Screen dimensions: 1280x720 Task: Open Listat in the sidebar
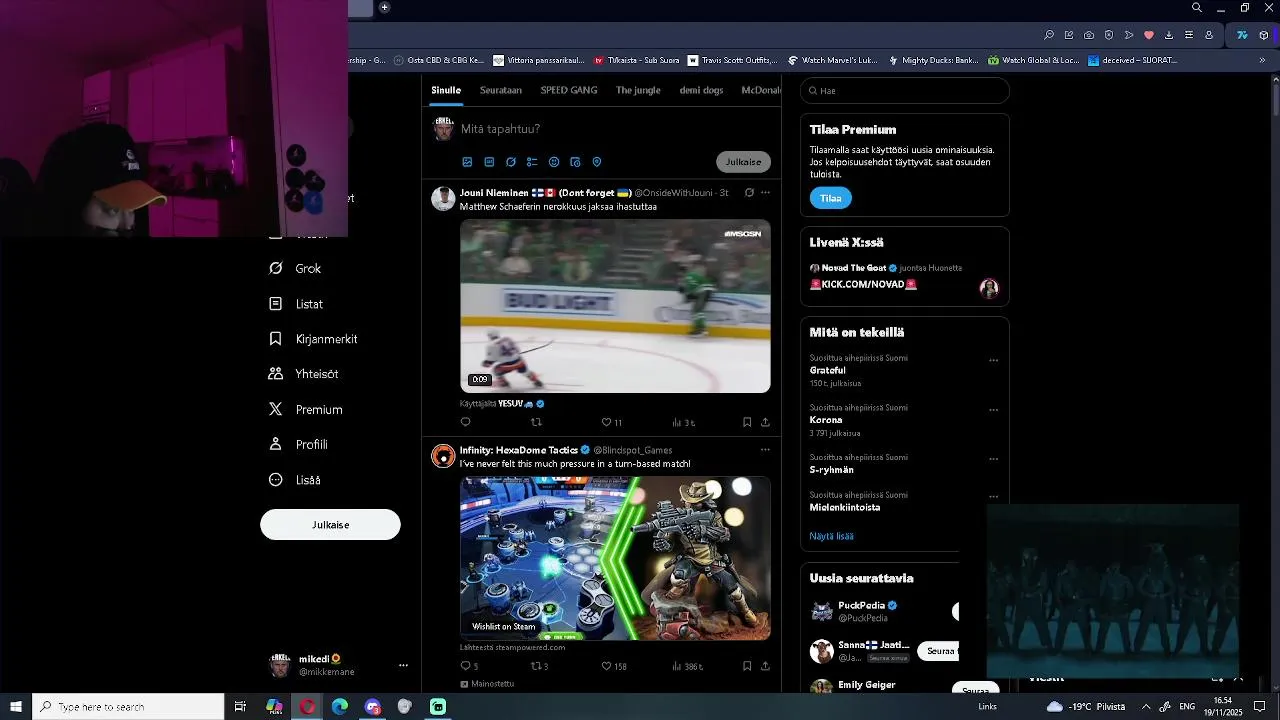[296, 304]
